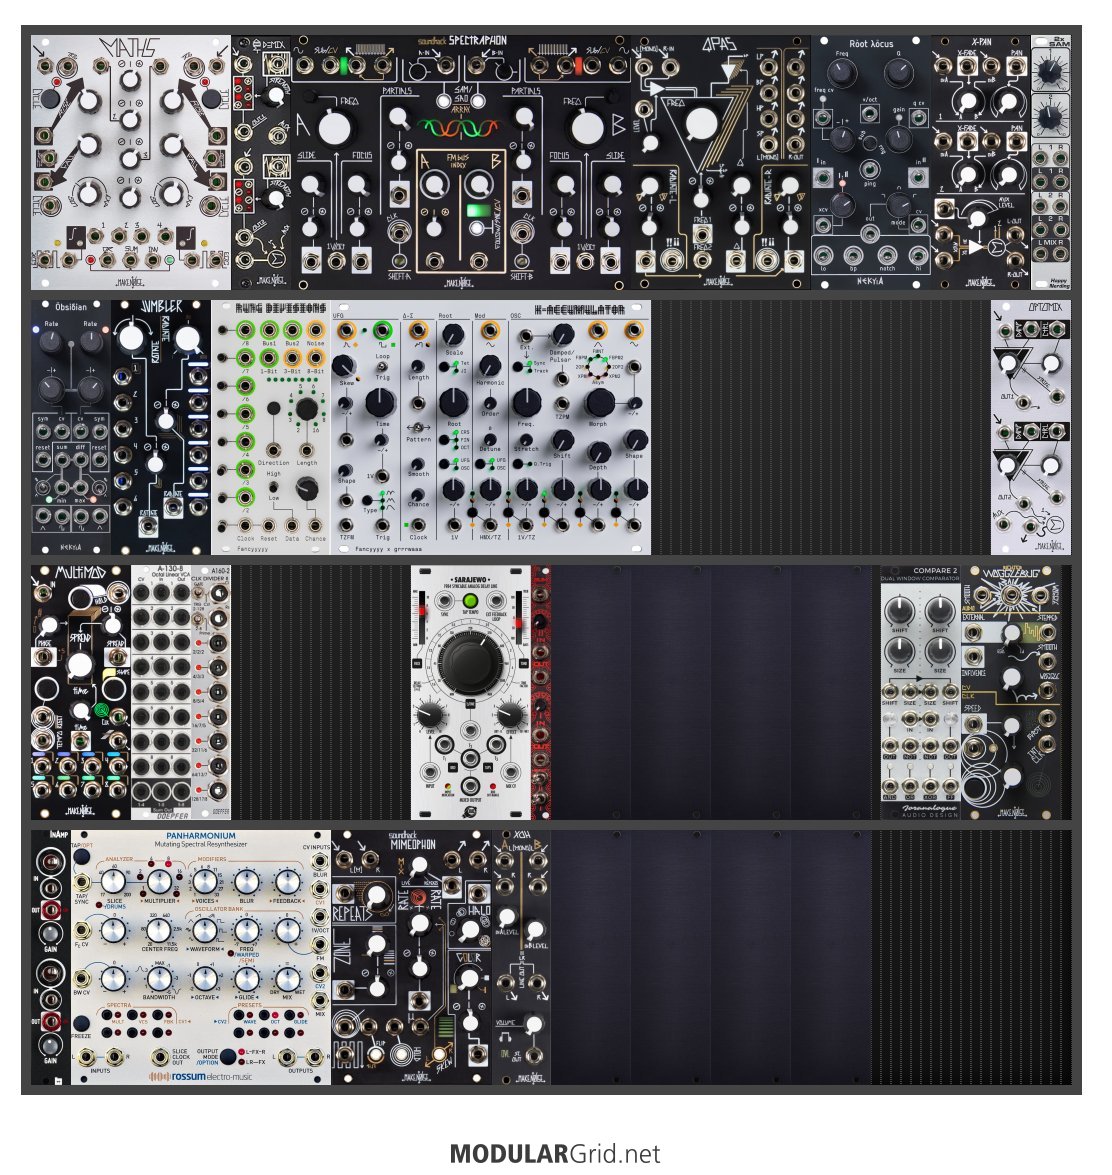Click the Panharmonium Feedback knob
Image resolution: width=1112 pixels, height=1175 pixels.
[287, 883]
